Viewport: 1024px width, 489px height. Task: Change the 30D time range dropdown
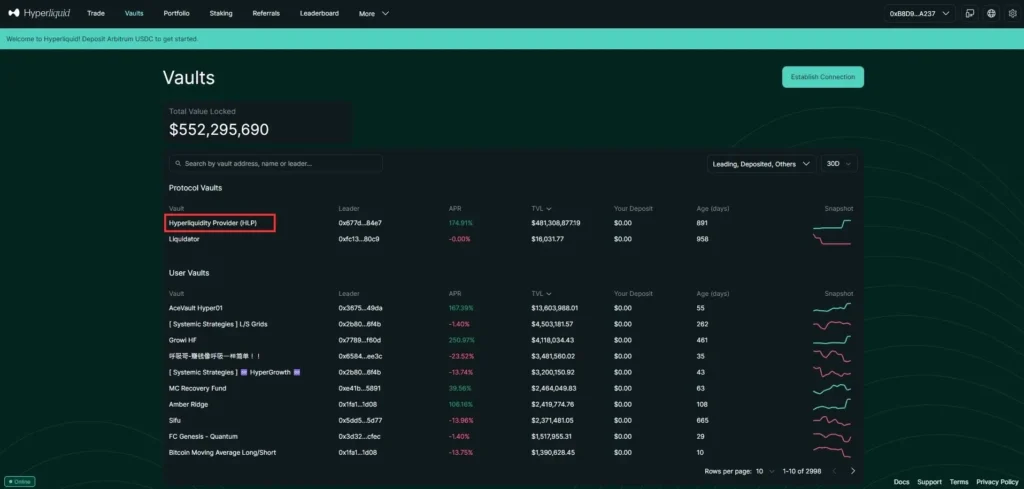pyautogui.click(x=839, y=163)
